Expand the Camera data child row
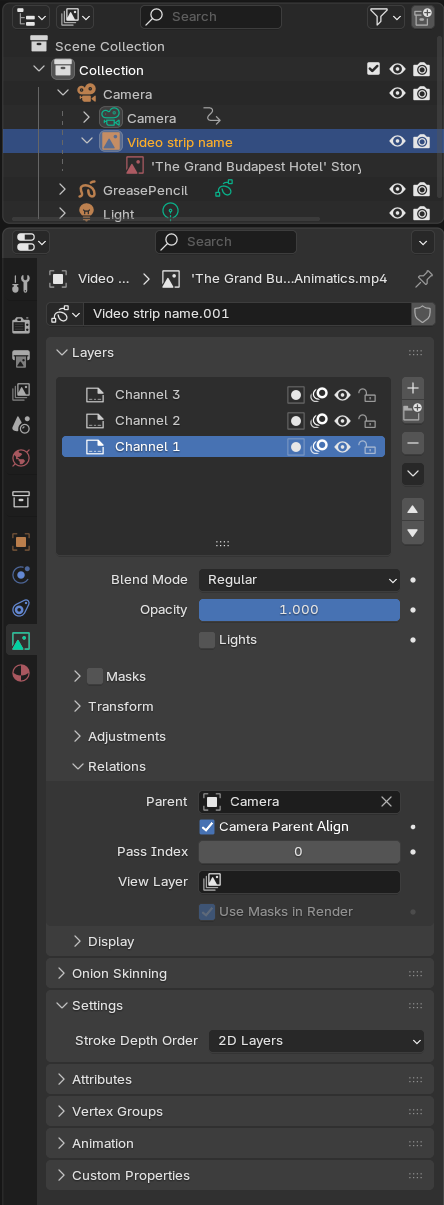 (87, 118)
